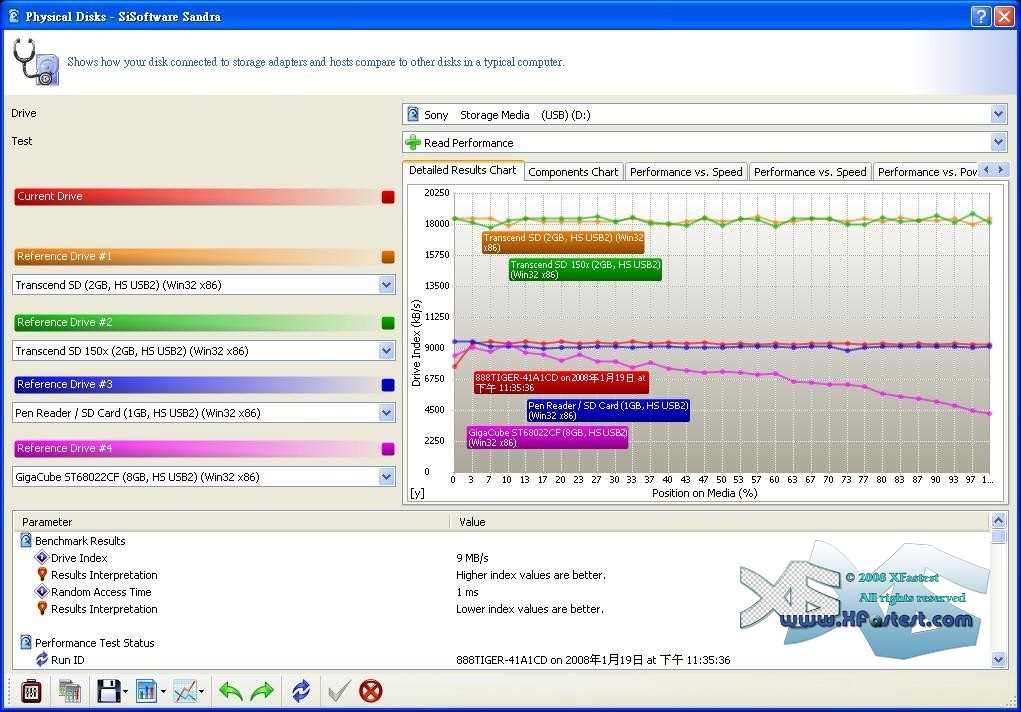The height and width of the screenshot is (712, 1021).
Task: Click the bar chart view icon
Action: coord(146,691)
